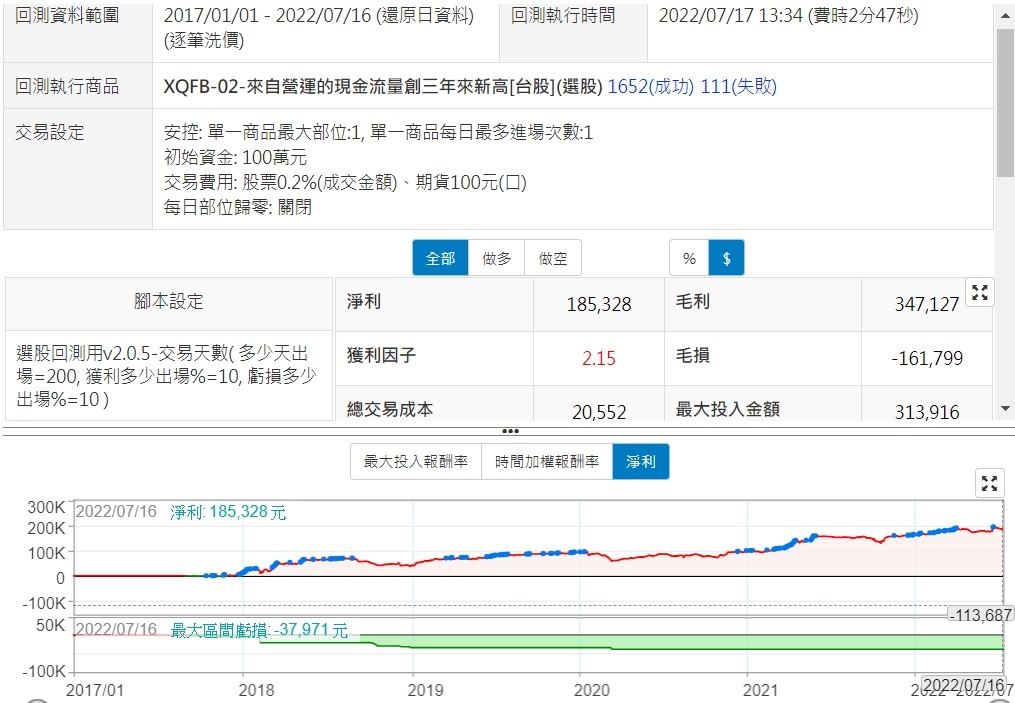Filter results by 做空 (short) trades
The image size is (1015, 703).
pyautogui.click(x=553, y=258)
